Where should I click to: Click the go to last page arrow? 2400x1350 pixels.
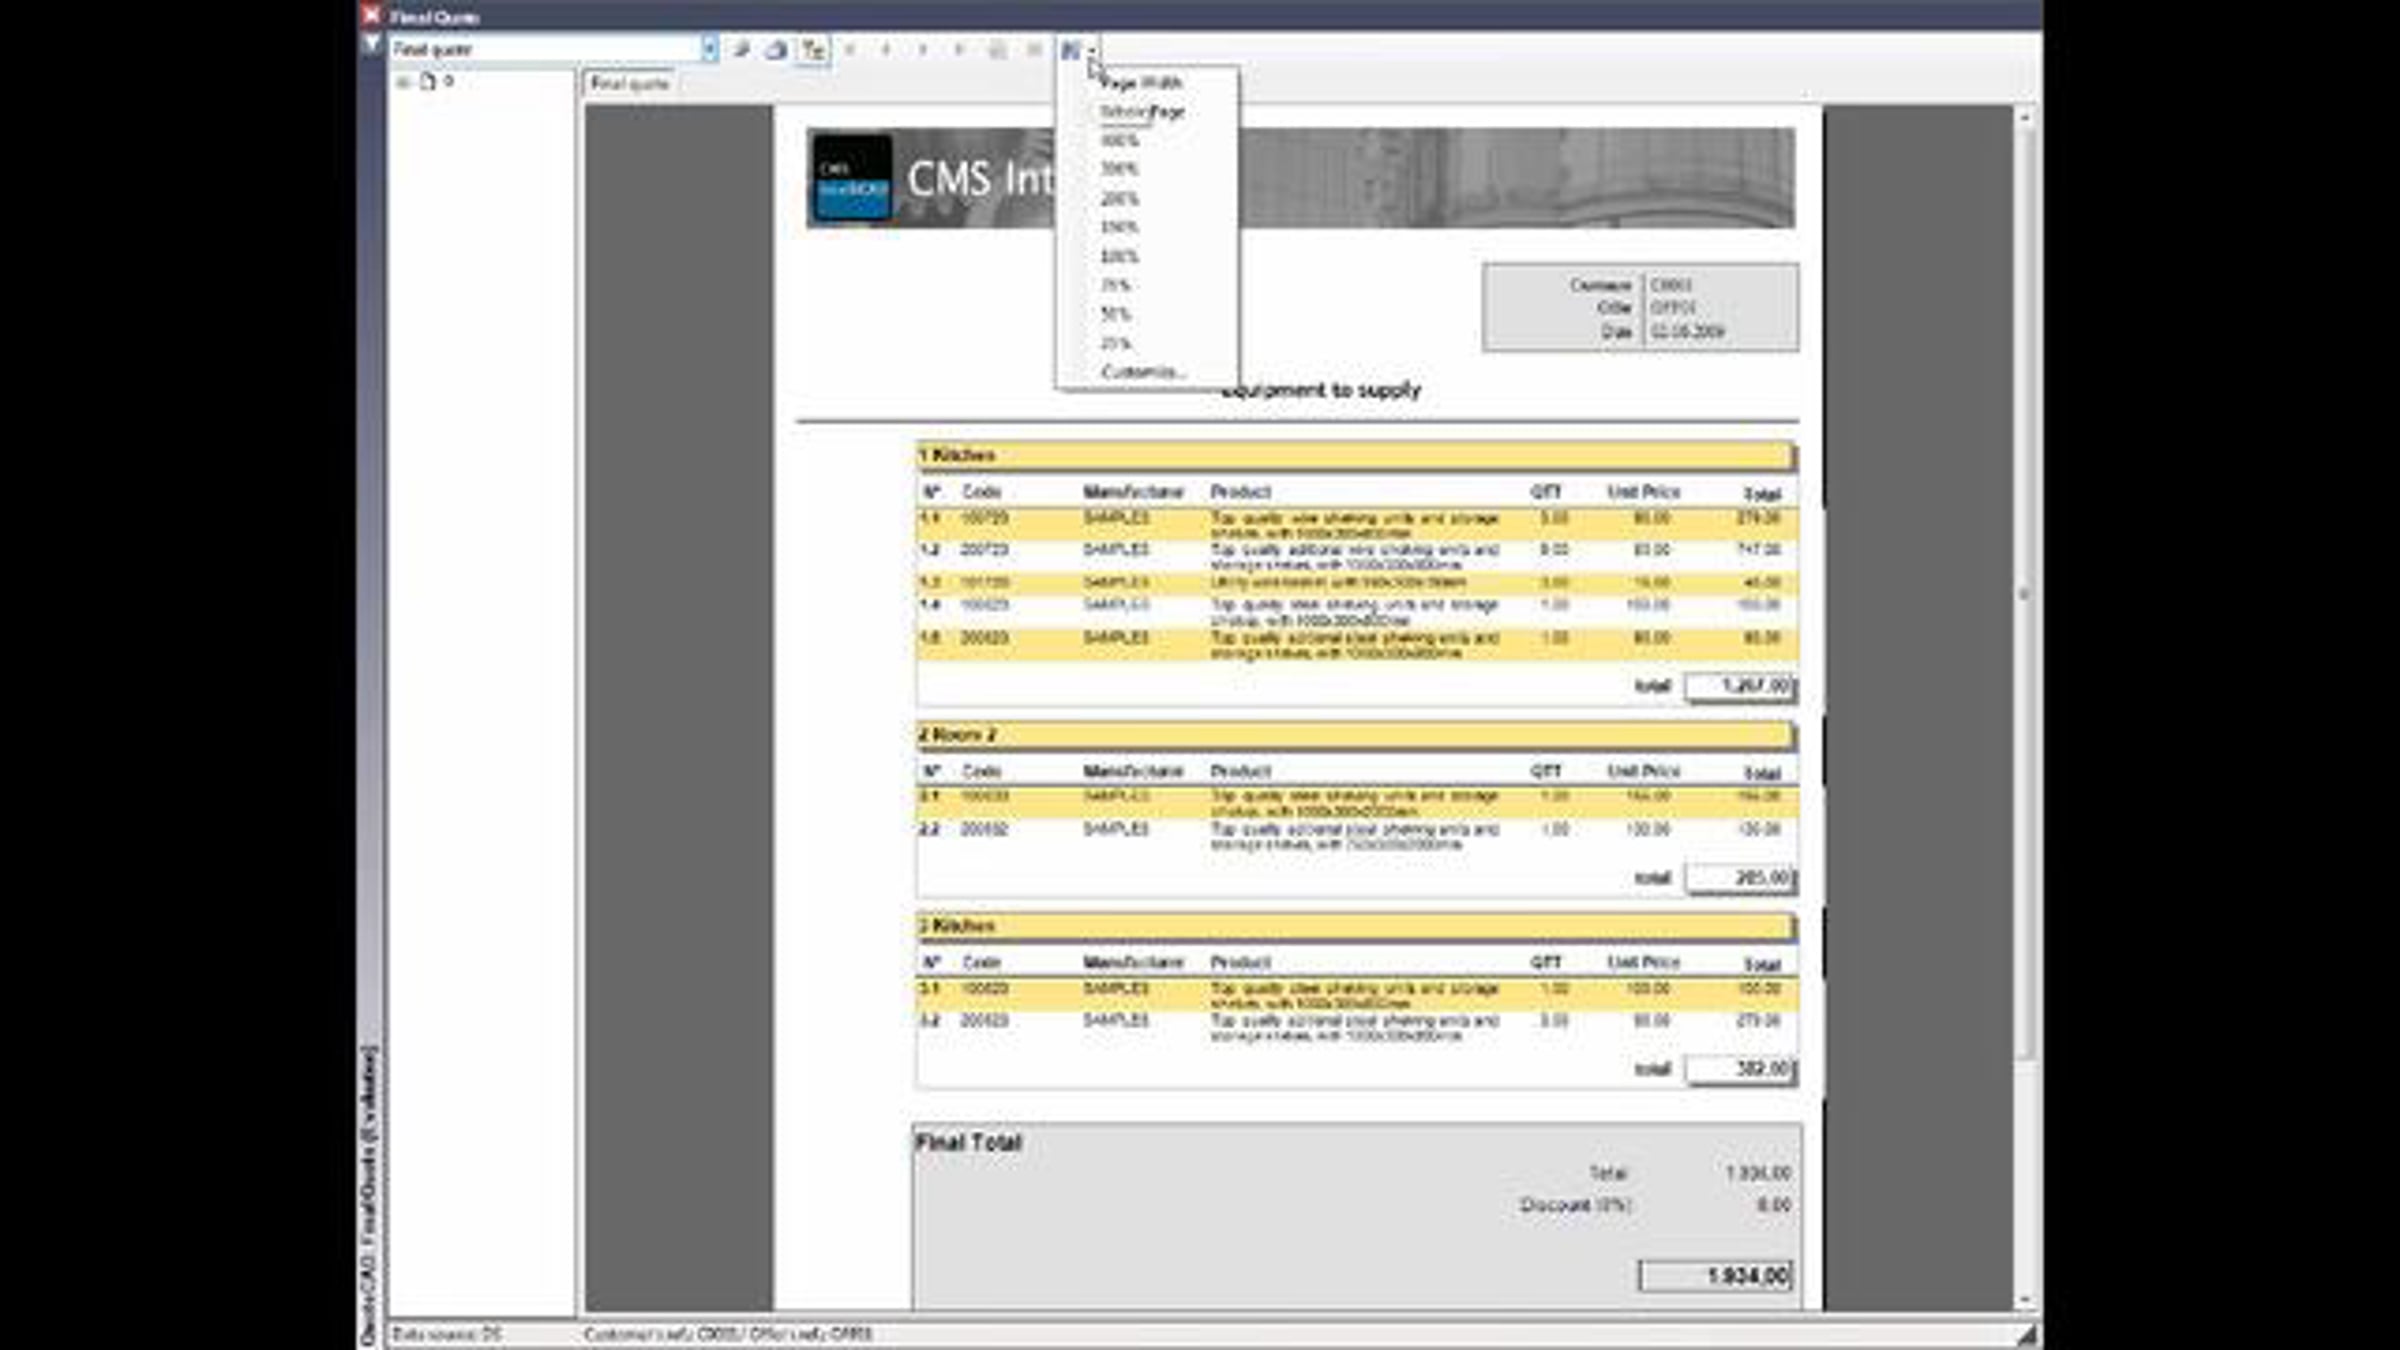pos(959,50)
